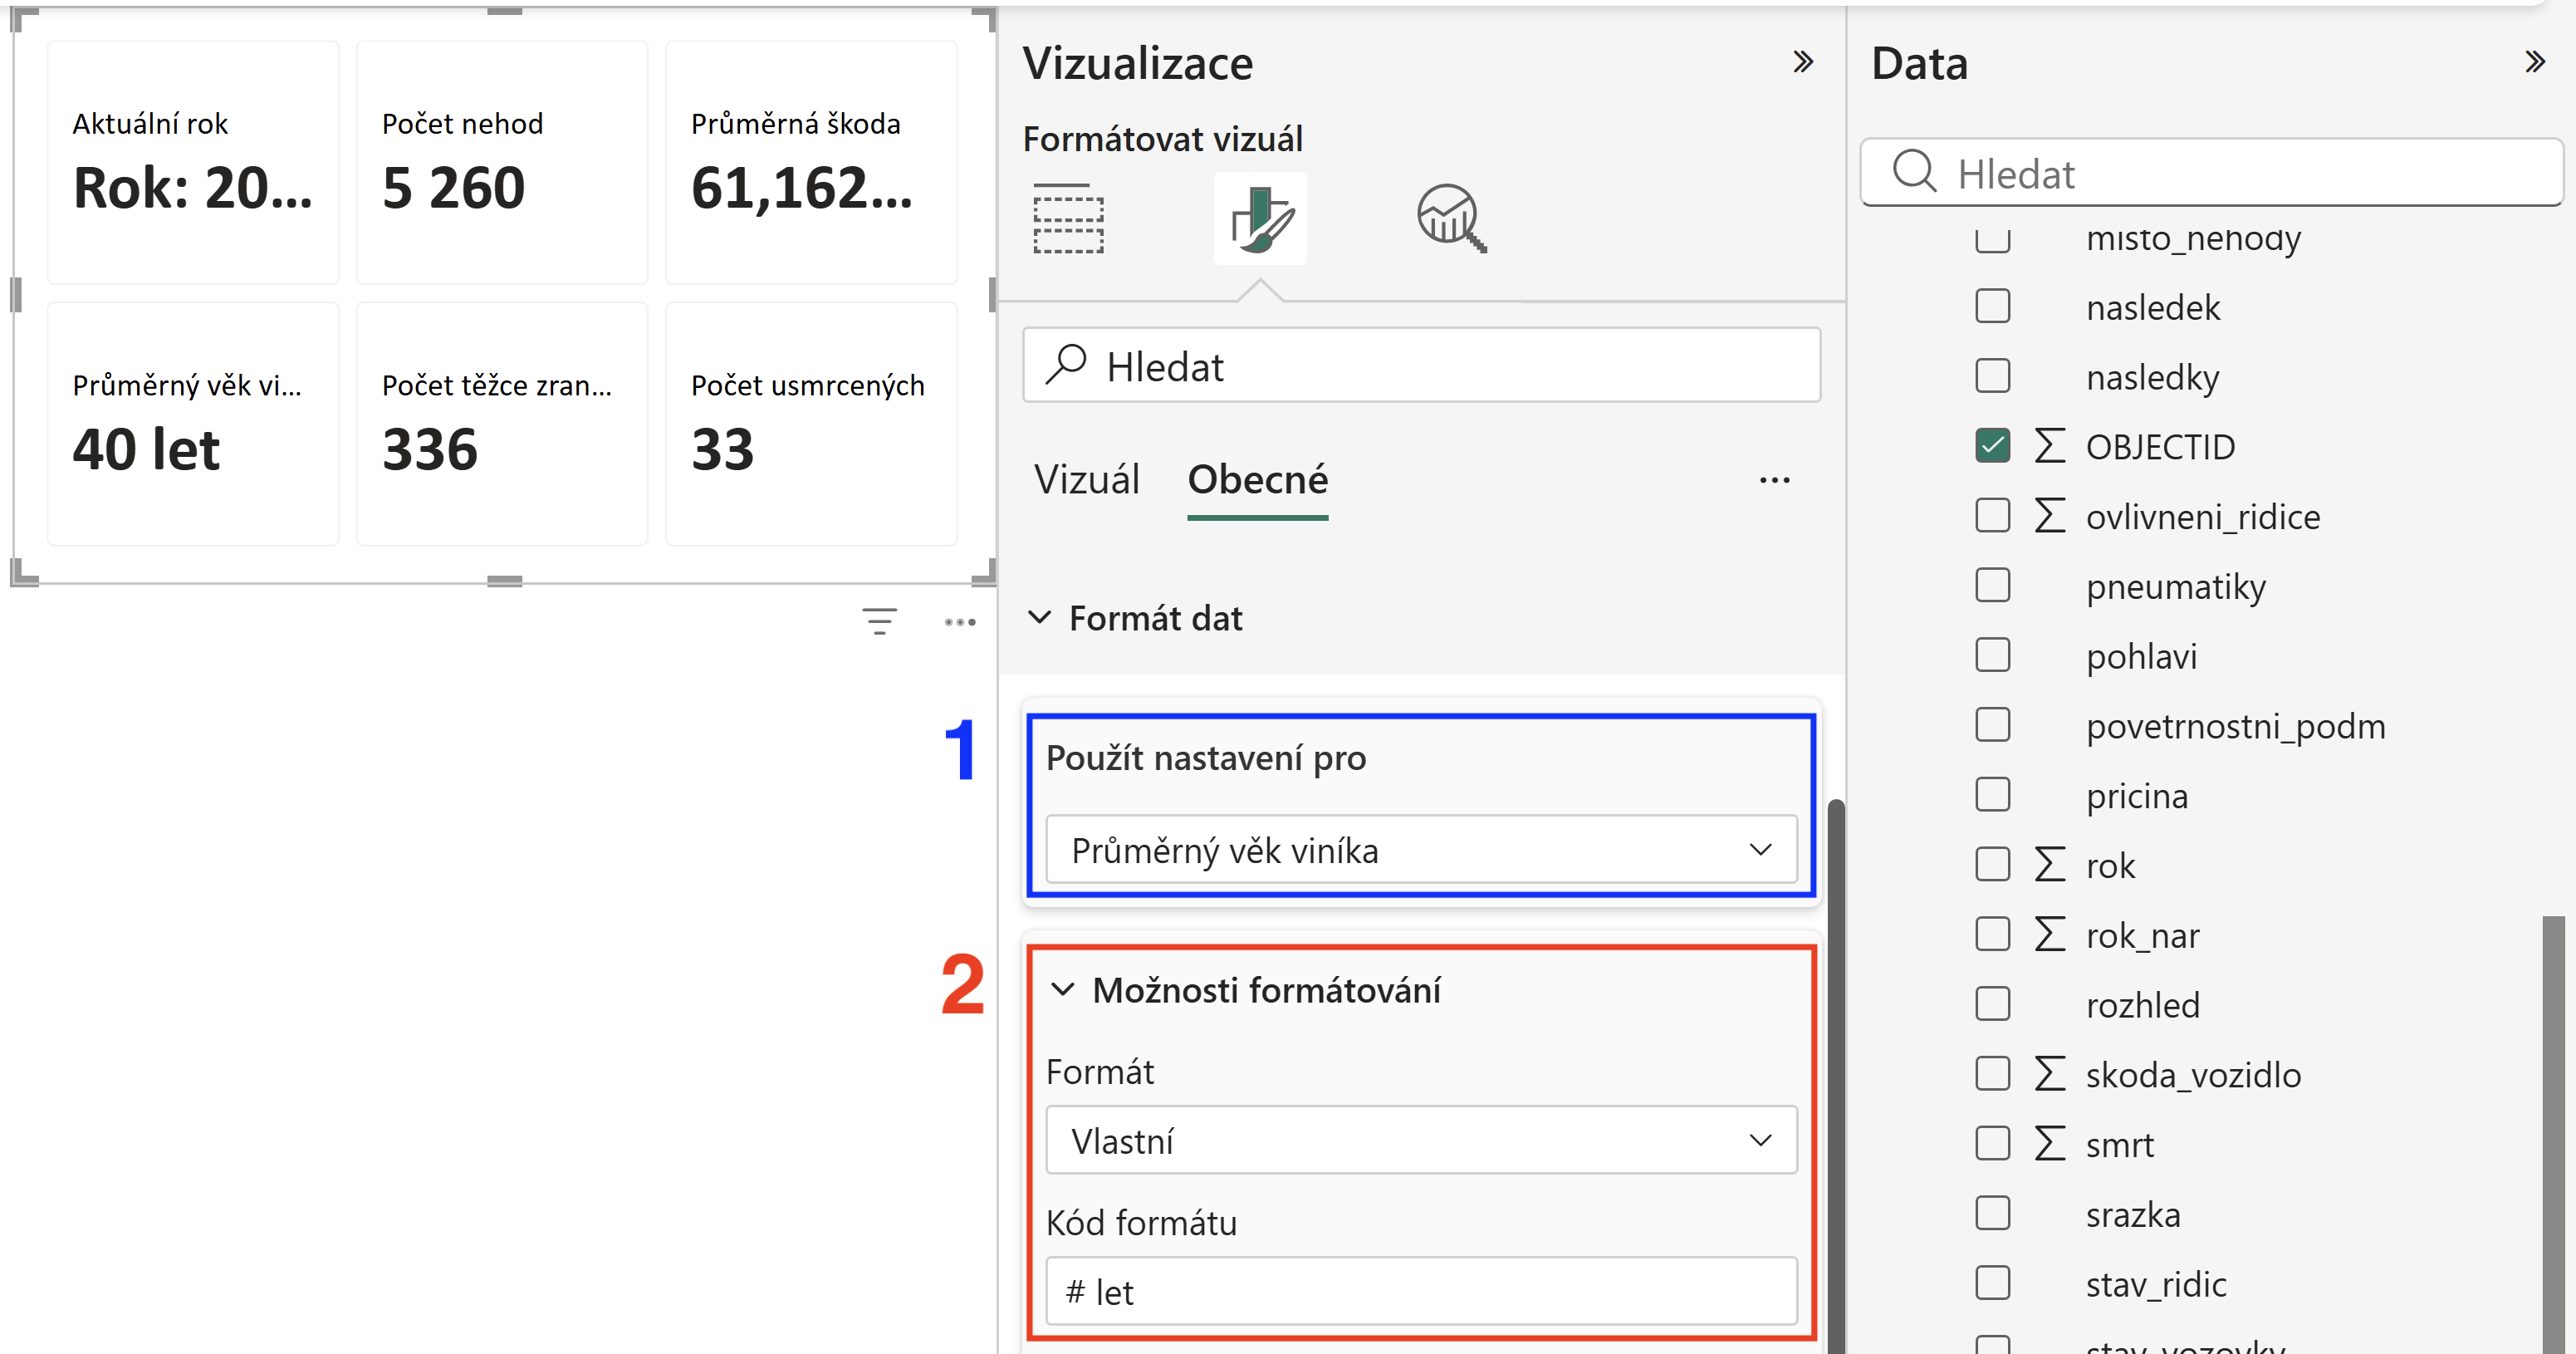Tick the pricina field checkbox
The height and width of the screenshot is (1354, 2576).
tap(1992, 794)
